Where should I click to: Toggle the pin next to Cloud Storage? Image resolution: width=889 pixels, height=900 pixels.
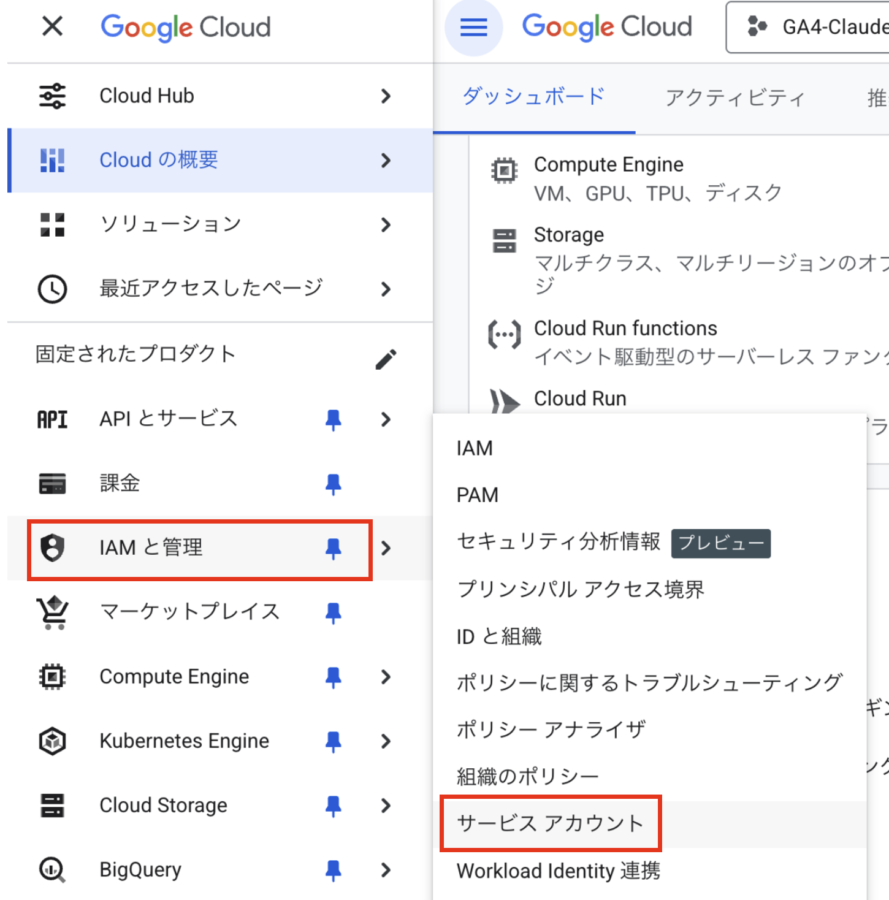333,805
